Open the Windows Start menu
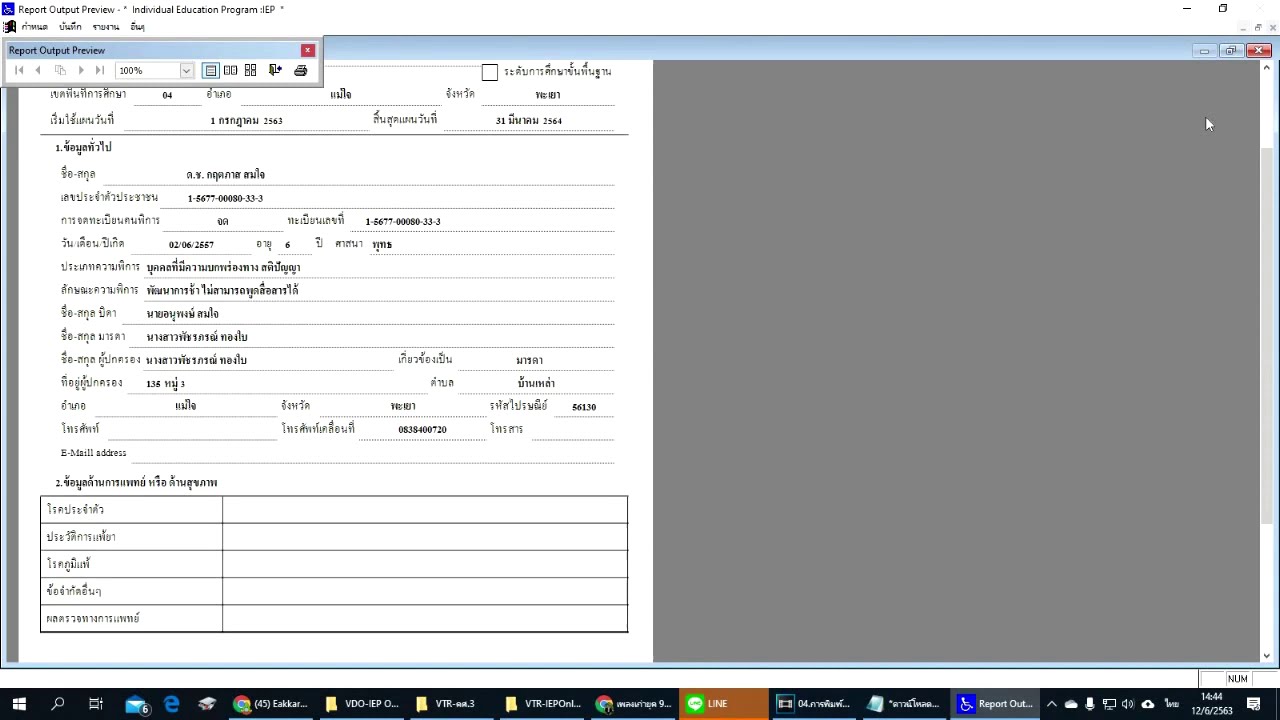This screenshot has height=720, width=1280. [19, 704]
